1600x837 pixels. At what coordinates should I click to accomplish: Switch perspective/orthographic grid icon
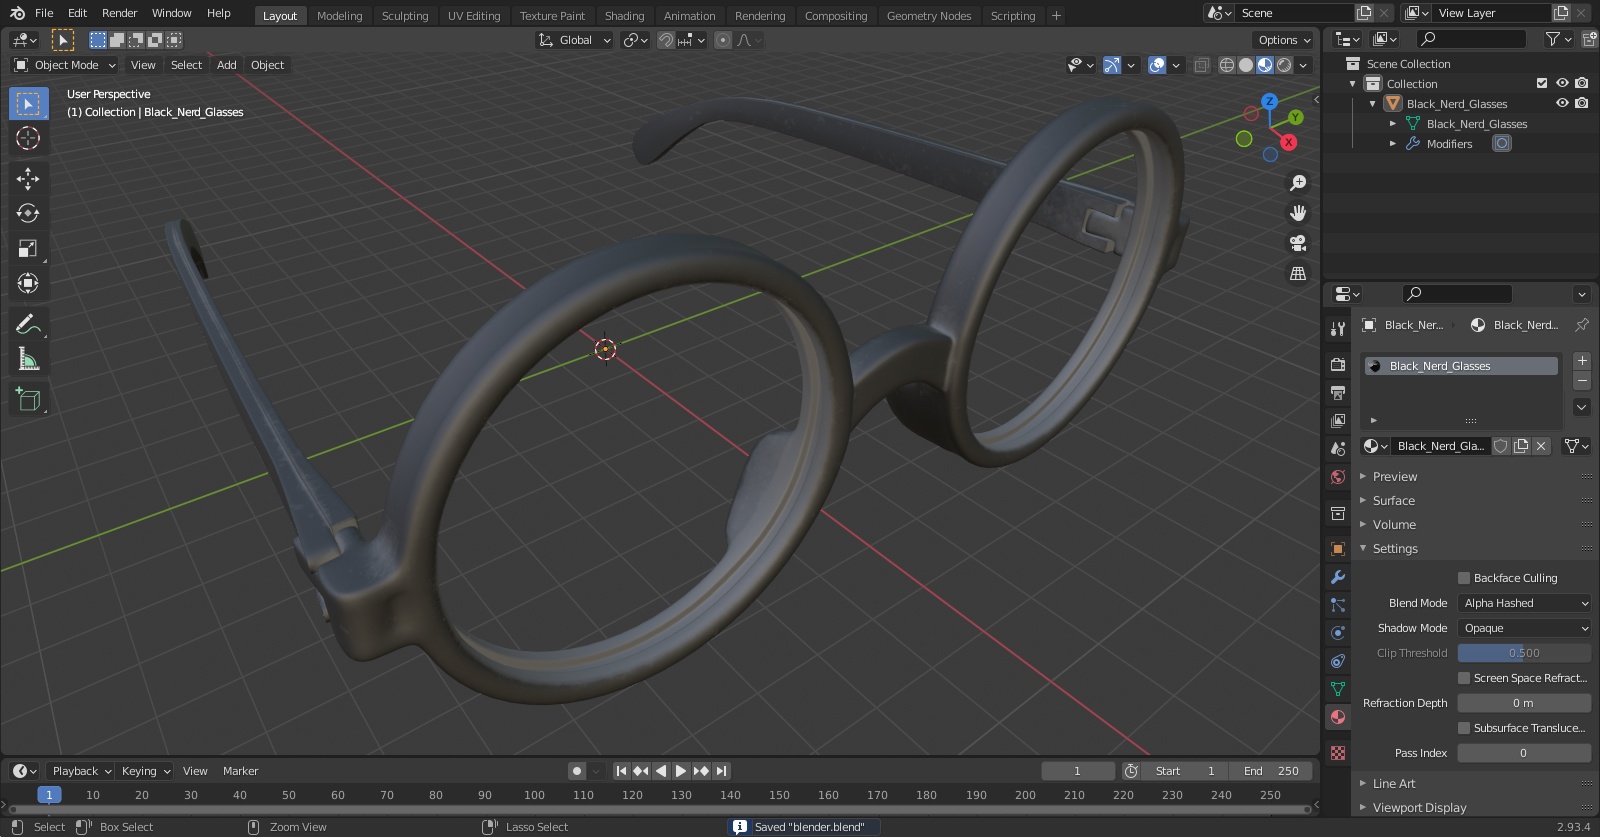coord(1298,273)
